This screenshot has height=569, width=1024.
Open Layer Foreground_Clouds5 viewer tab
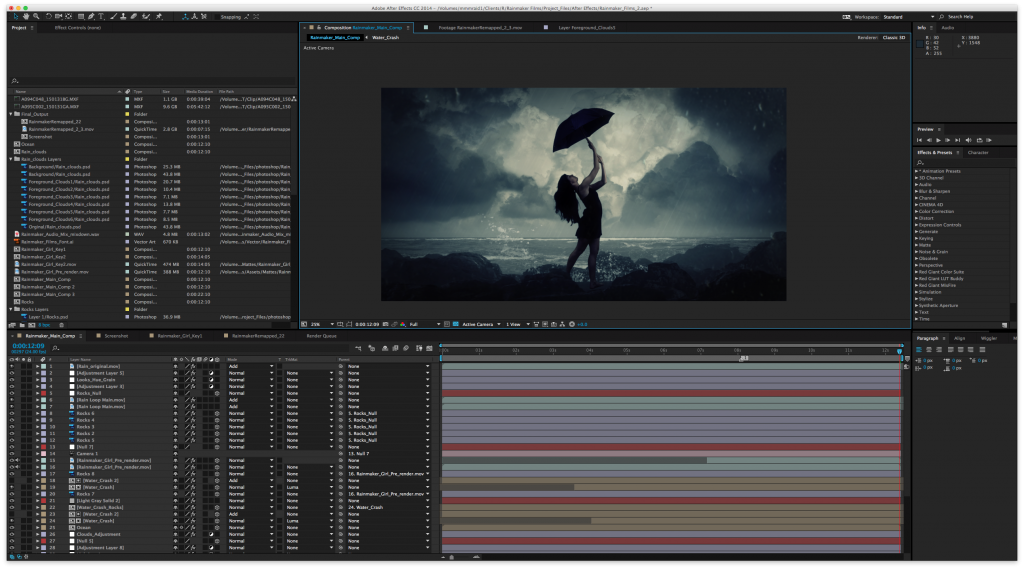point(586,27)
